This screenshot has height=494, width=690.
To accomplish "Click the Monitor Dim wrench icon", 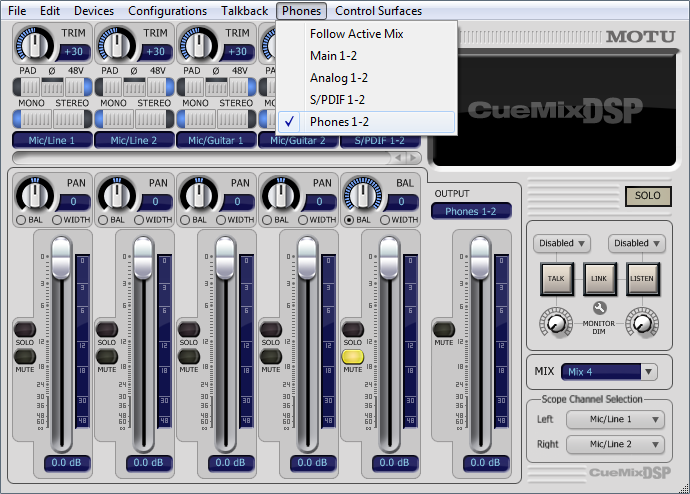I will (599, 307).
